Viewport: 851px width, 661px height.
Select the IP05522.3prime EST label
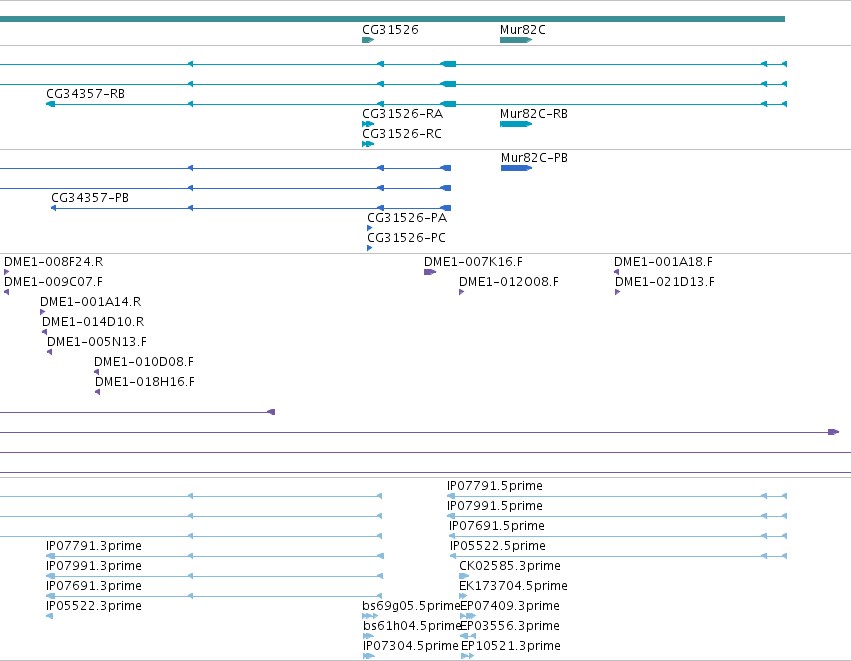click(94, 606)
